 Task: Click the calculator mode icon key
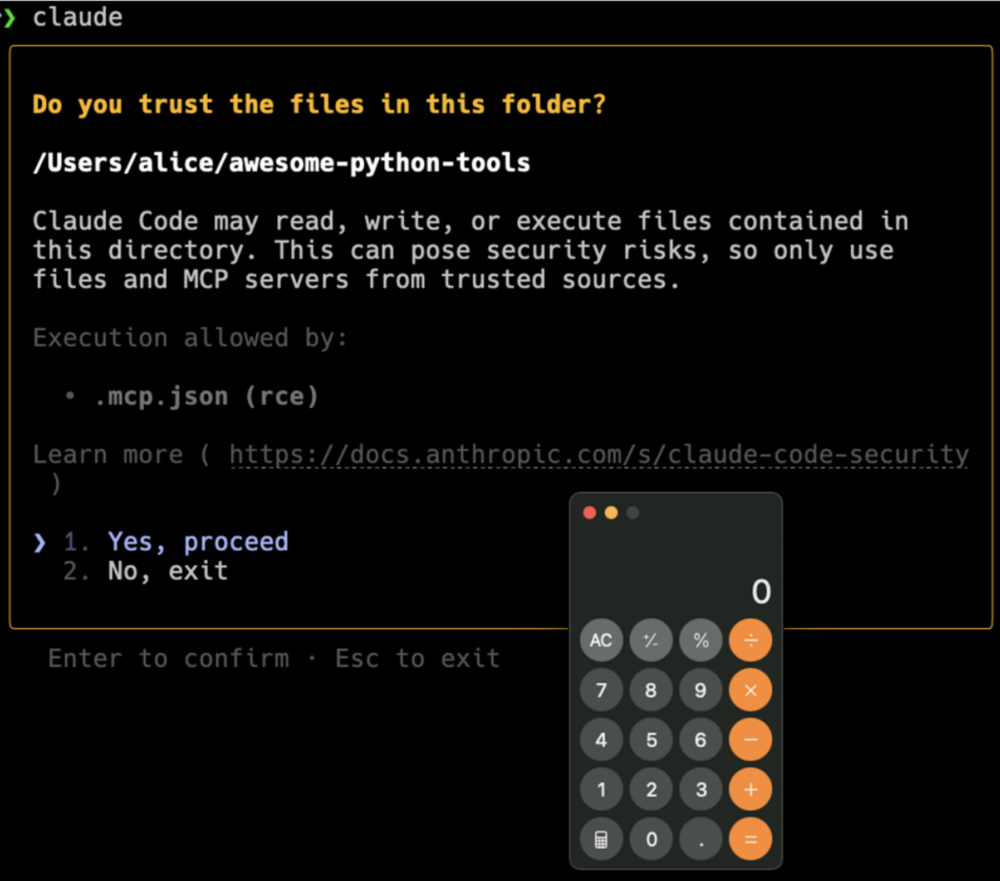click(x=601, y=839)
